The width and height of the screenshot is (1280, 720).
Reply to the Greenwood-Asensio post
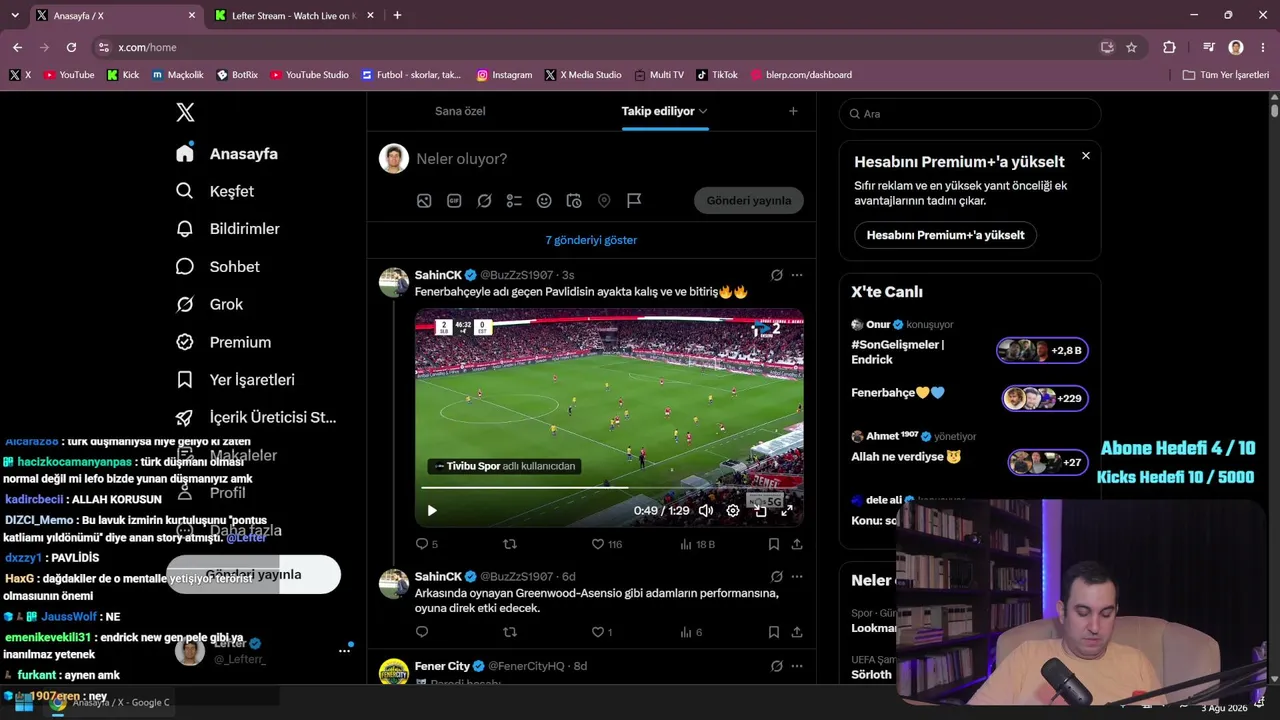click(x=422, y=632)
